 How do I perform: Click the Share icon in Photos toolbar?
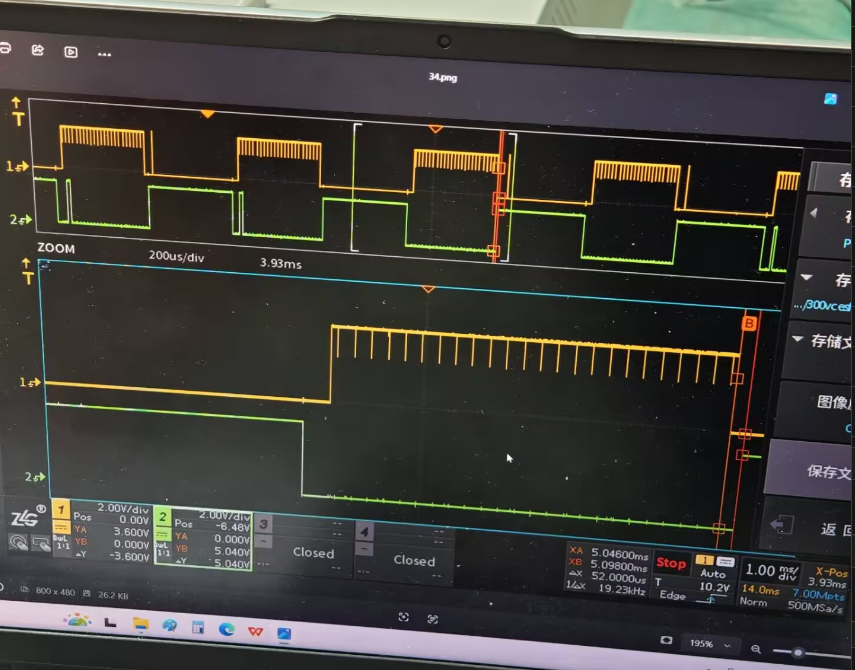pos(38,51)
